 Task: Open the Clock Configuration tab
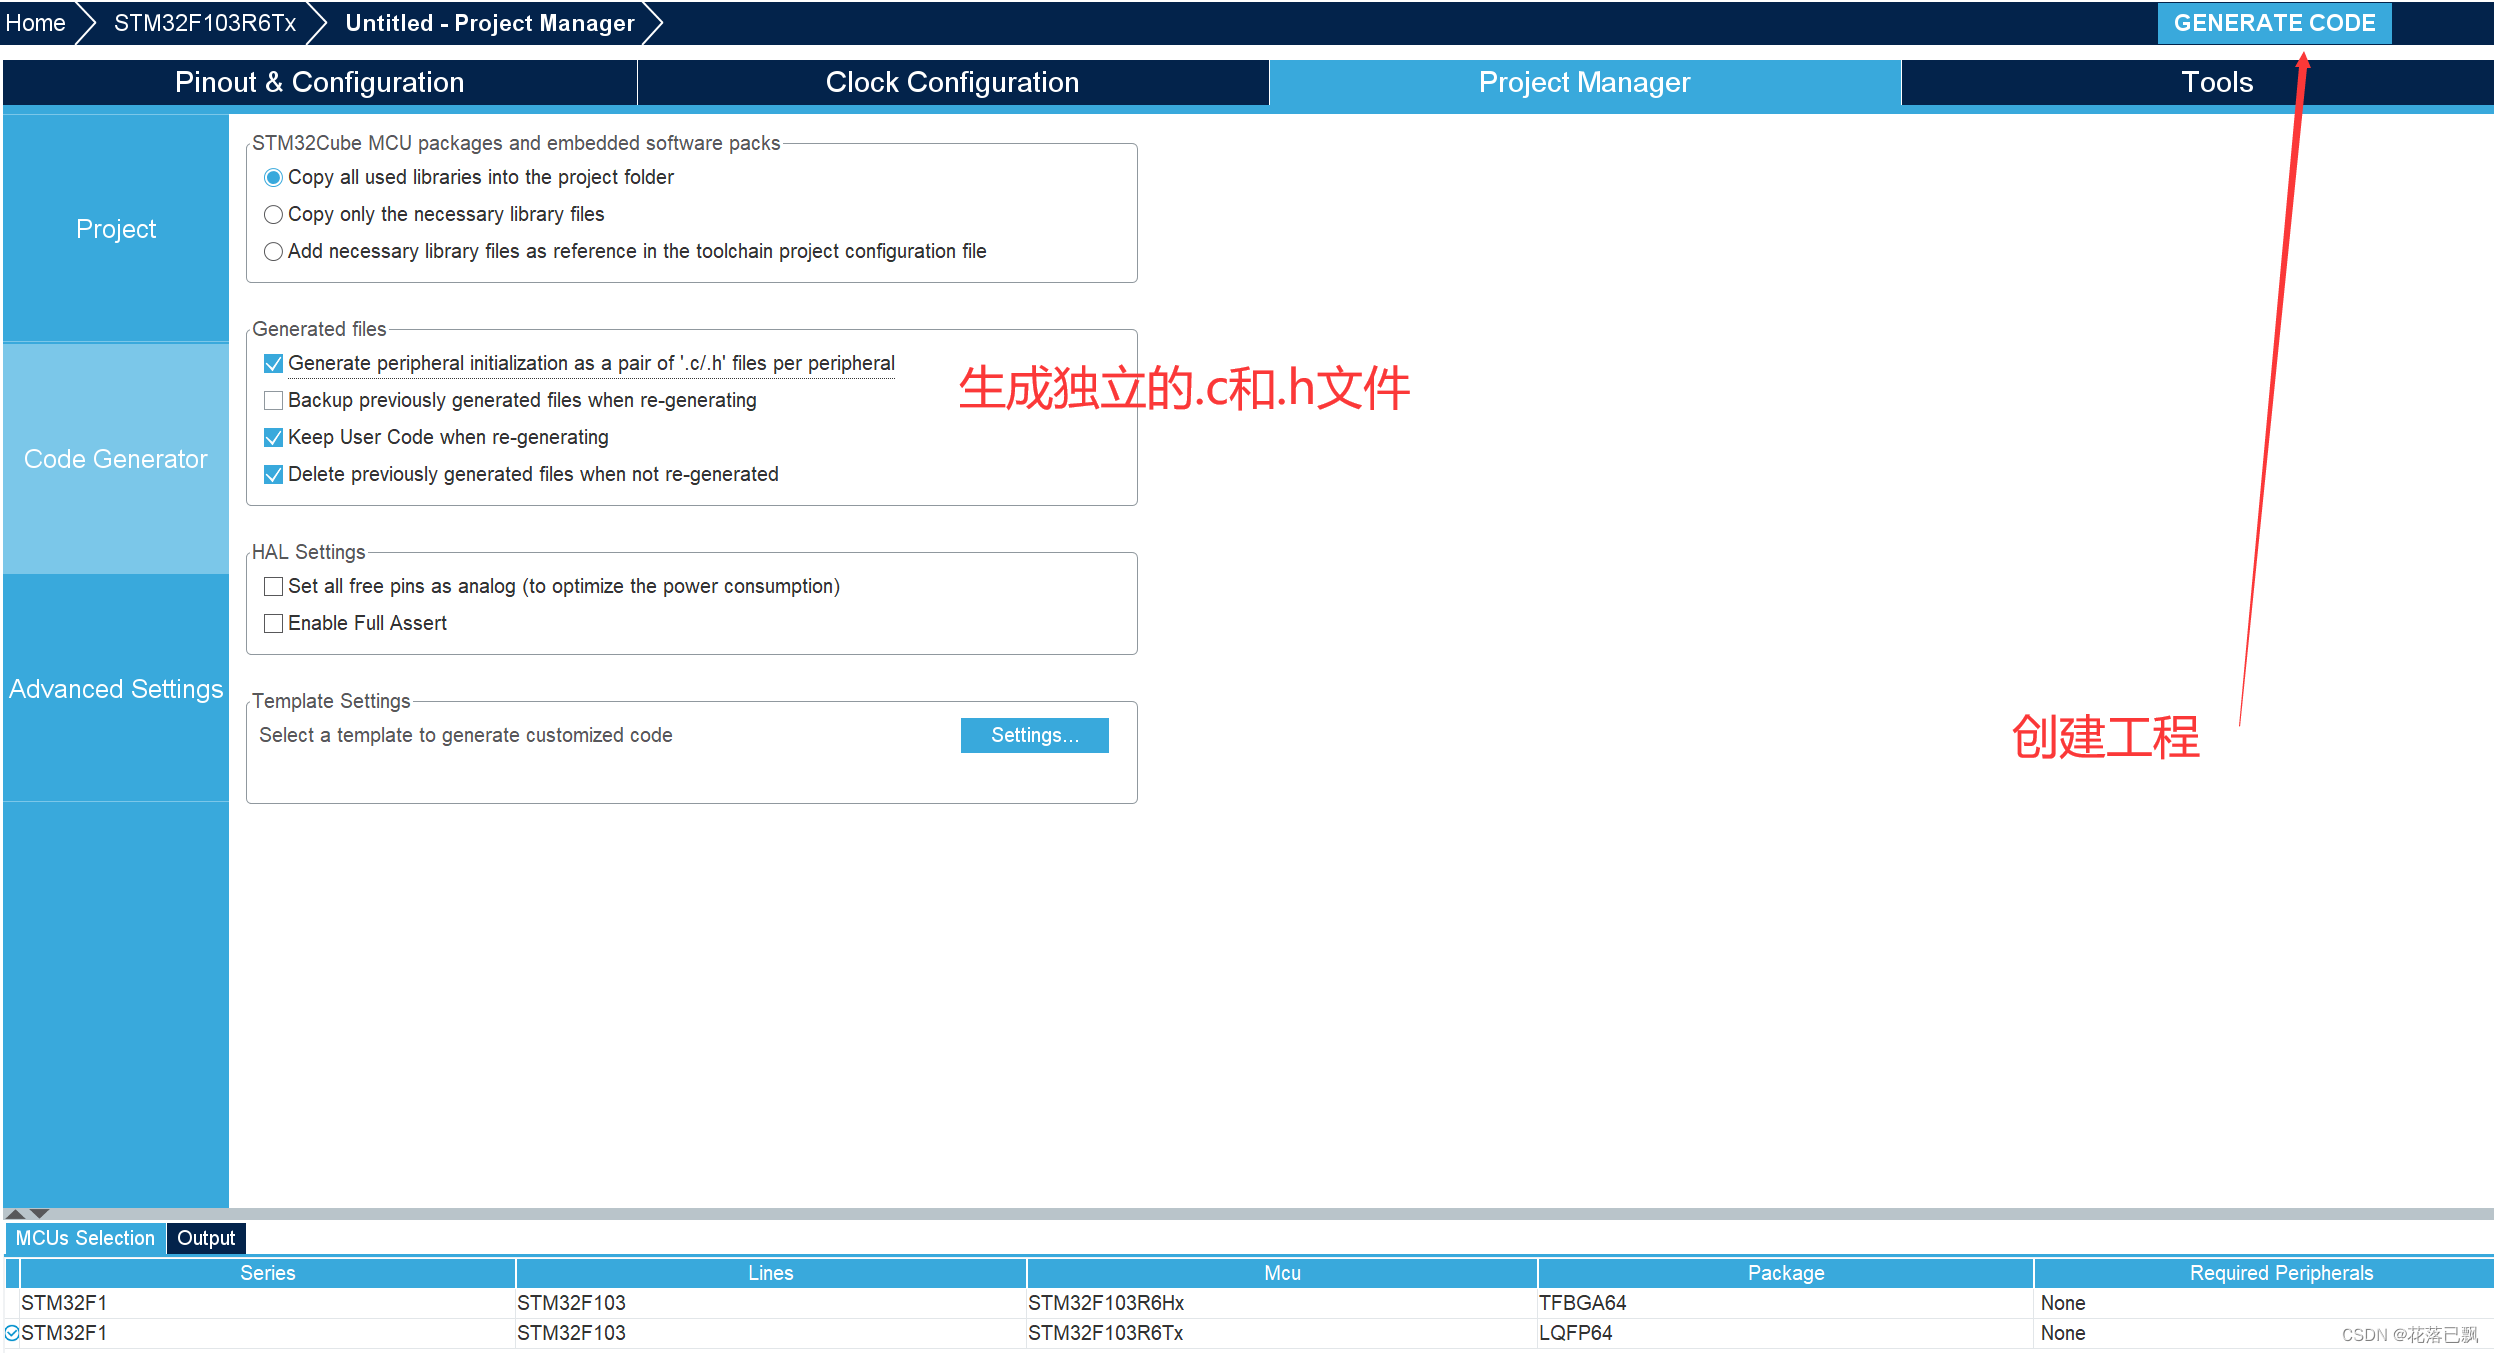(x=952, y=82)
